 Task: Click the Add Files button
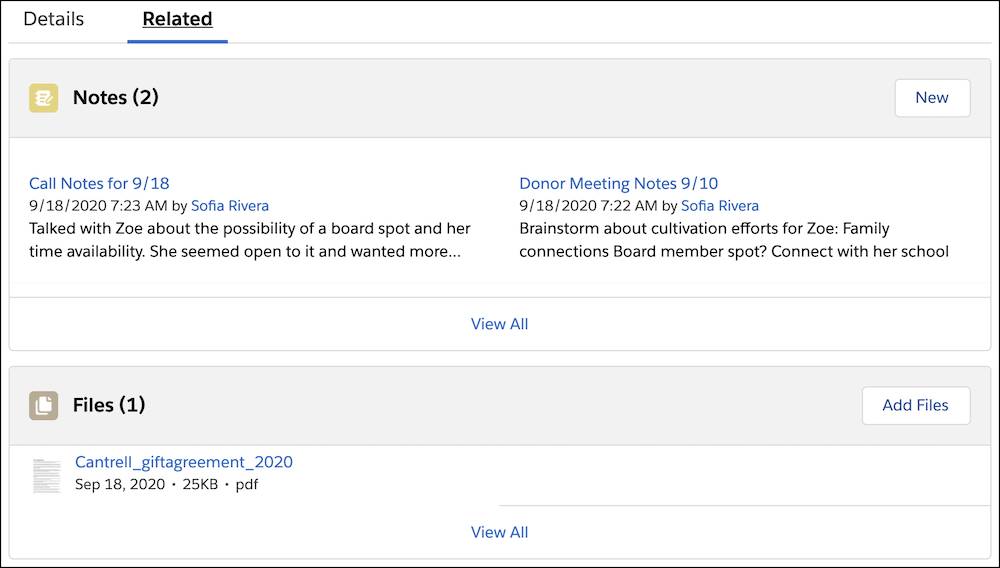click(x=916, y=405)
